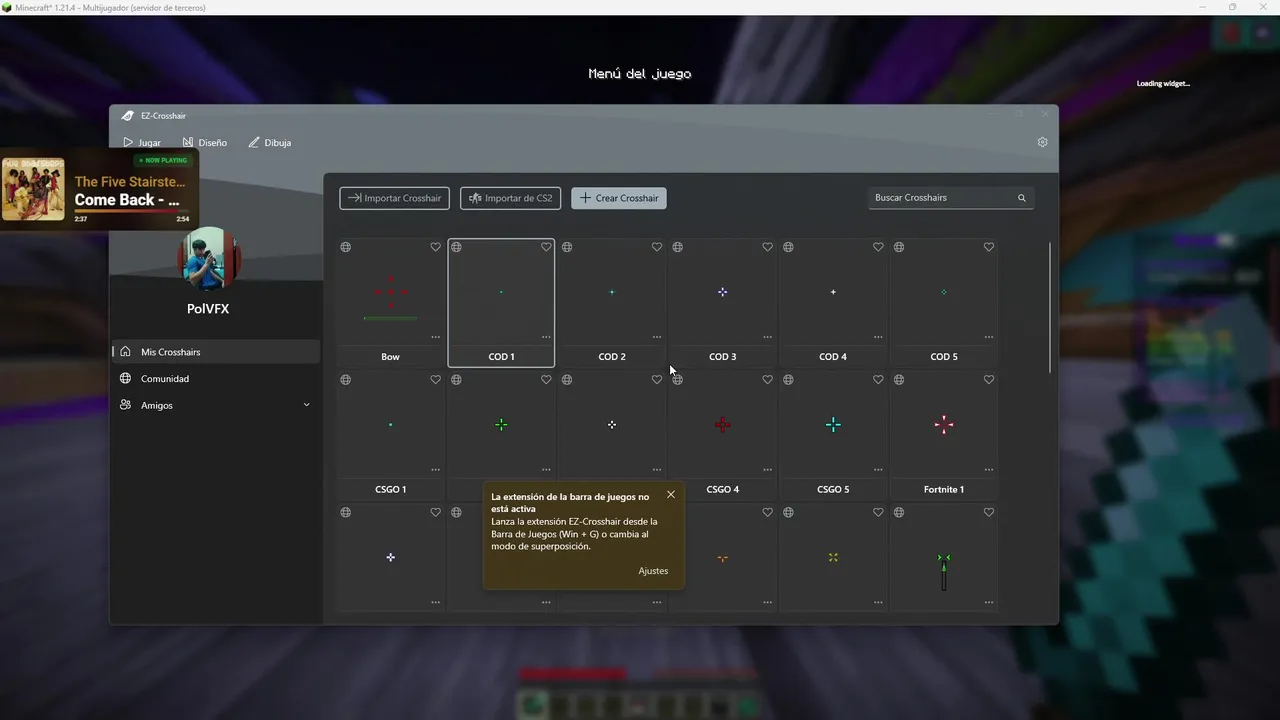Click the Minecraft window title bar icon
The width and height of the screenshot is (1280, 720).
[x=7, y=7]
